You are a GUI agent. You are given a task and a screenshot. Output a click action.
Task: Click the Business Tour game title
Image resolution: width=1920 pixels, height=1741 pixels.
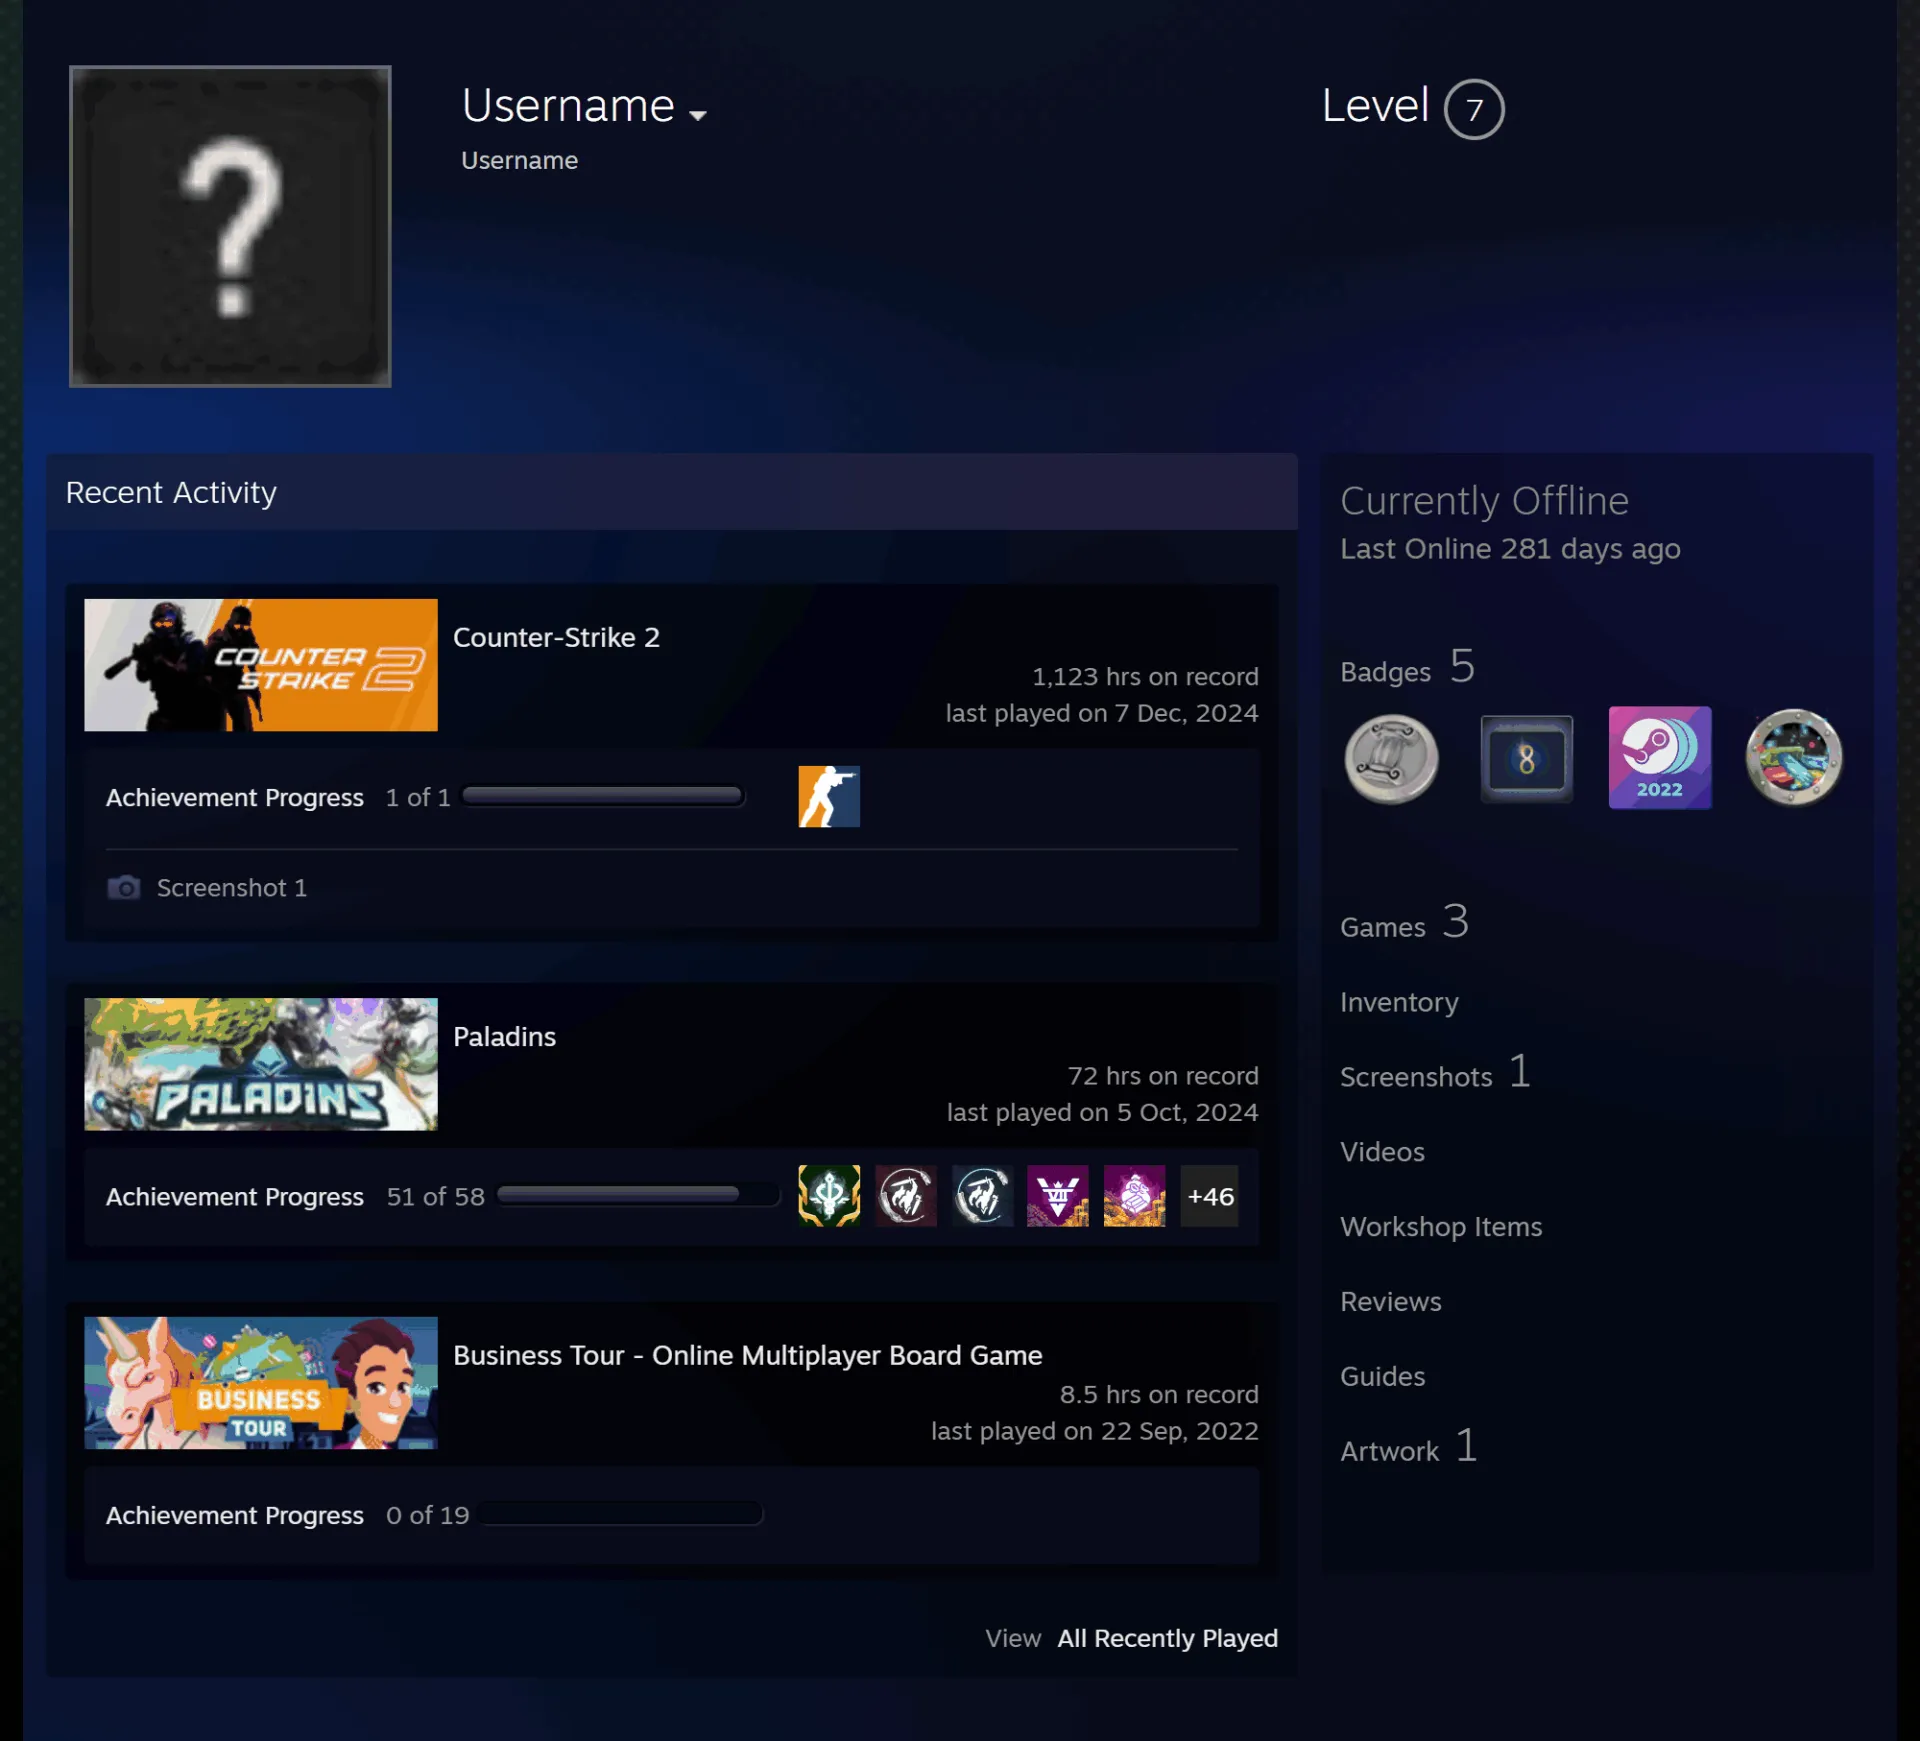pos(747,1354)
